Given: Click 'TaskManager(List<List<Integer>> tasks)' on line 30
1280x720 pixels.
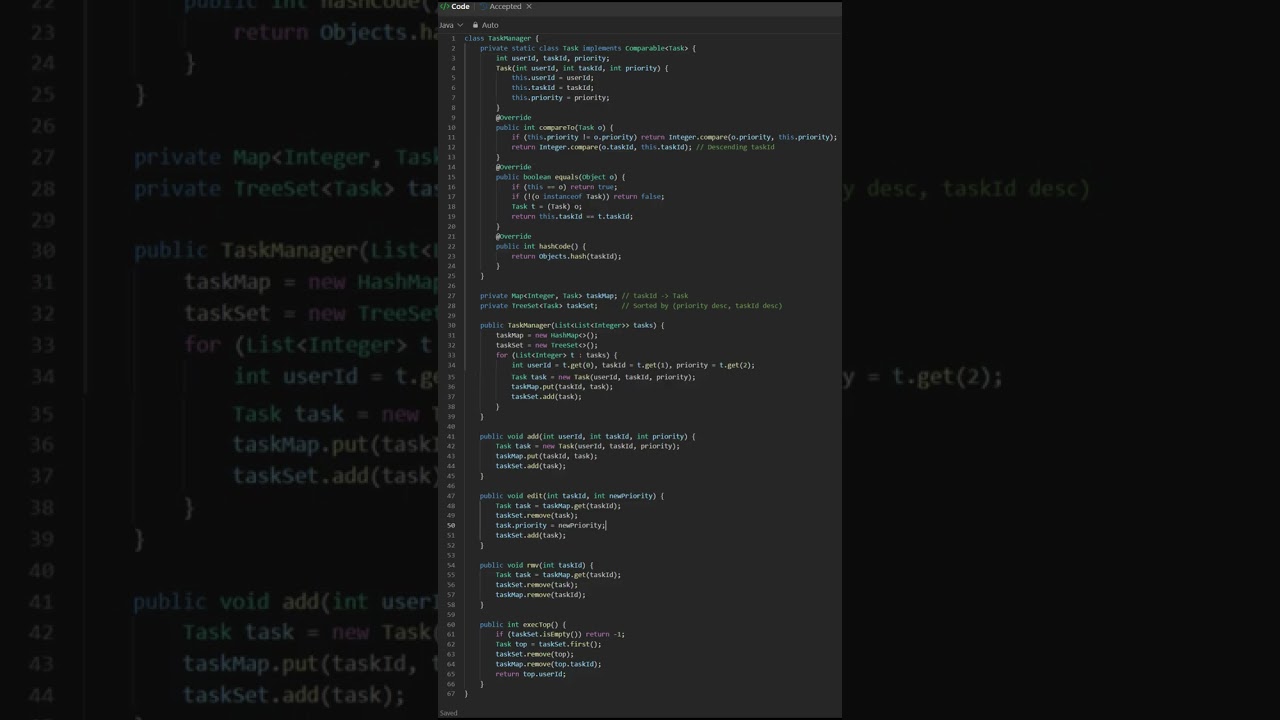Looking at the screenshot, I should coord(582,325).
